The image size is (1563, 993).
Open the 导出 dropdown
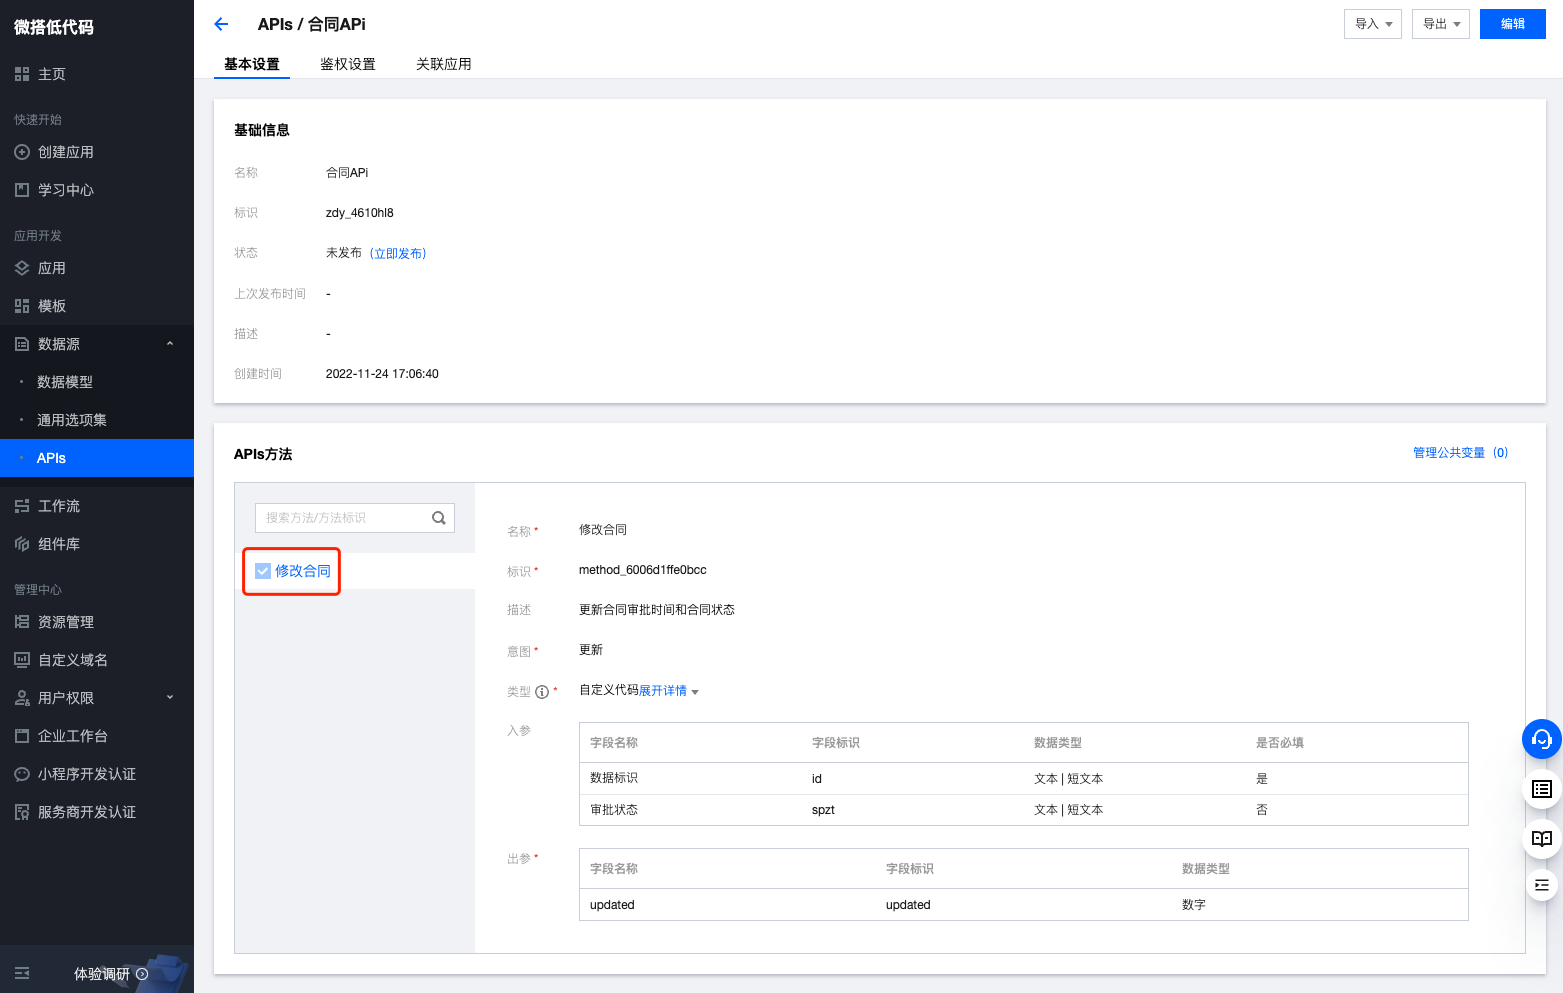[x=1441, y=24]
